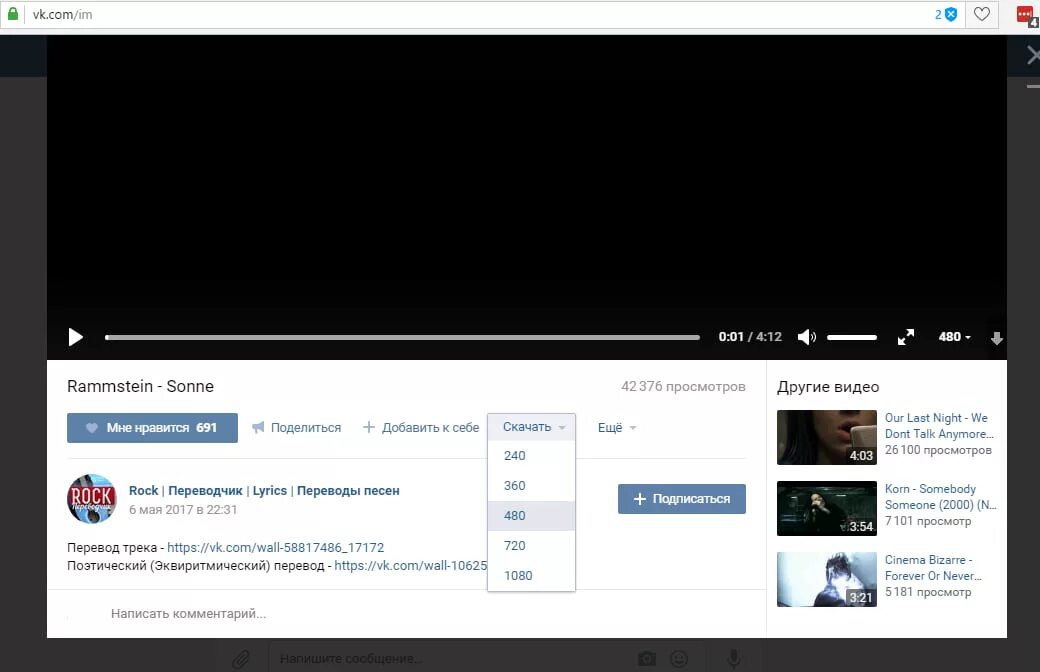This screenshot has height=672, width=1040.
Task: Close the video popup with X
Action: pyautogui.click(x=1033, y=55)
